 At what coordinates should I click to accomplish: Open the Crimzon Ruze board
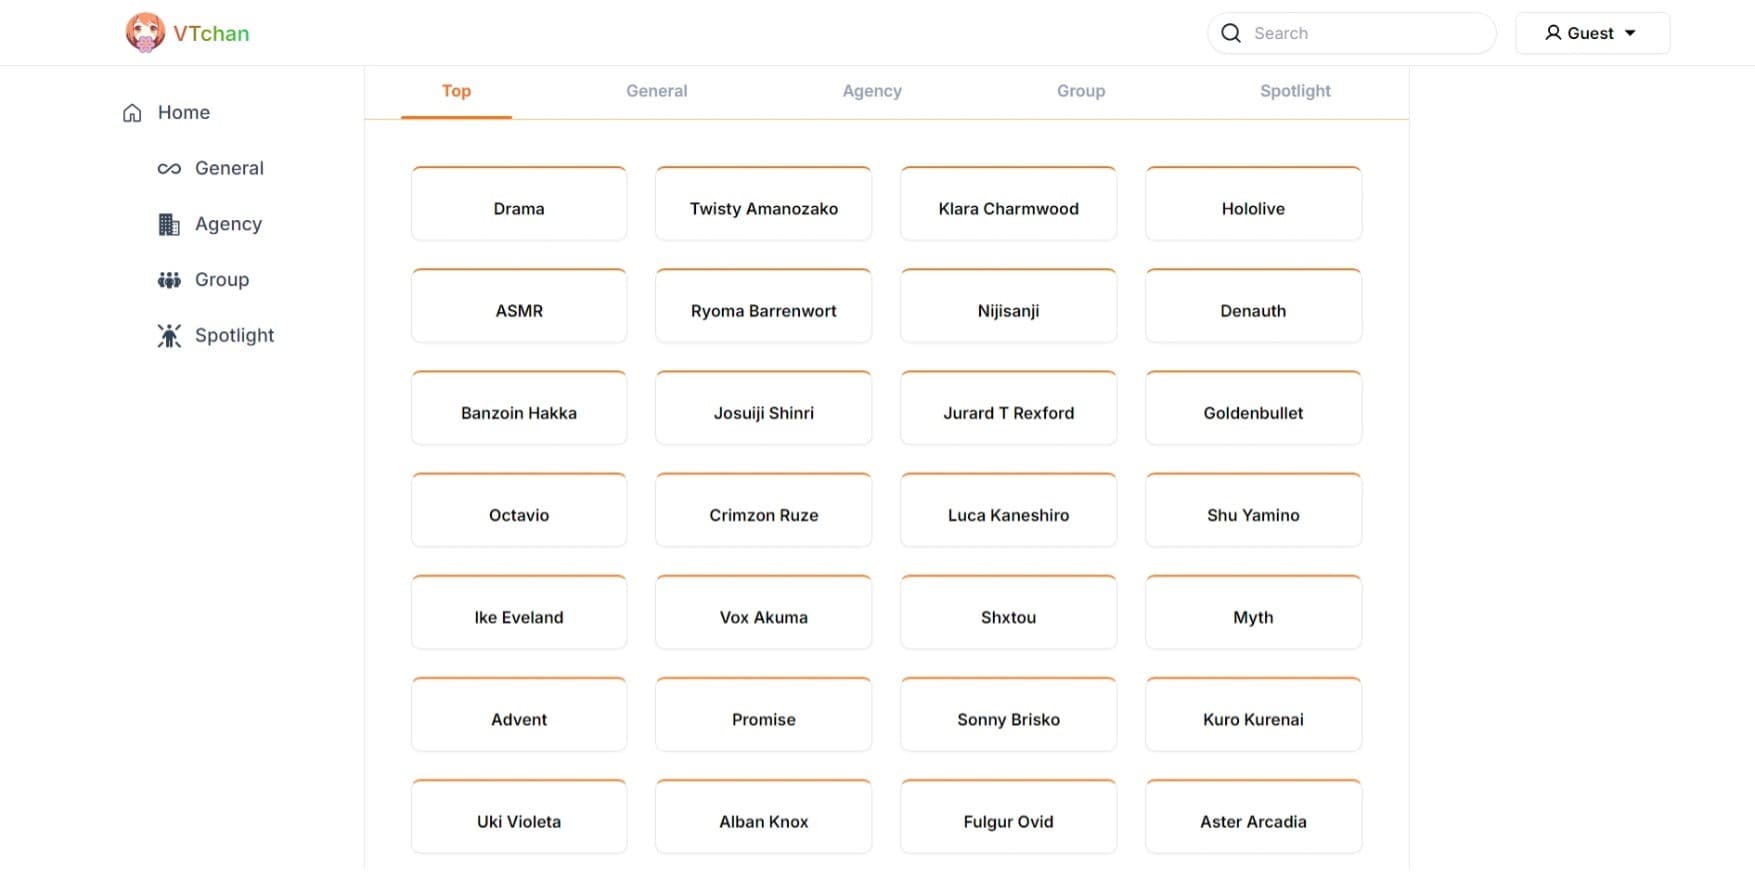764,510
